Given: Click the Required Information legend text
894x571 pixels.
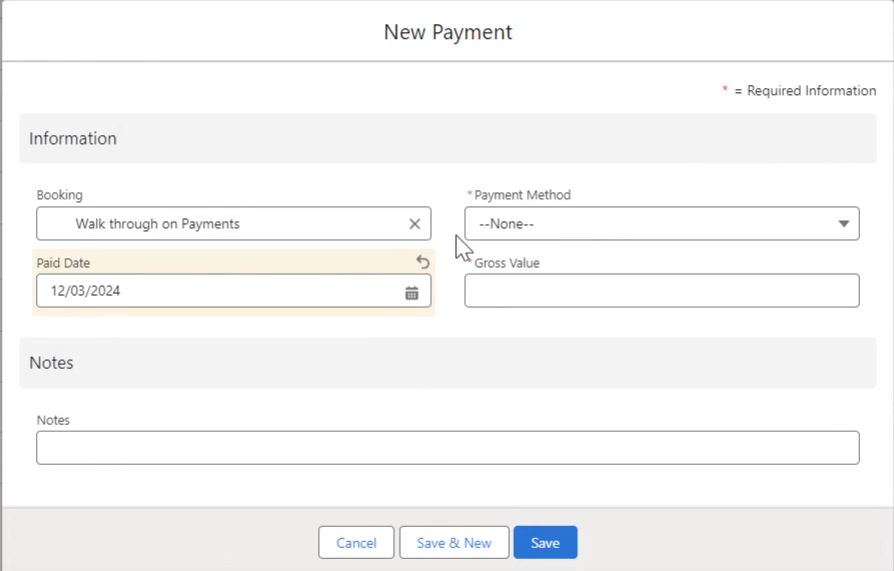Looking at the screenshot, I should tap(805, 91).
